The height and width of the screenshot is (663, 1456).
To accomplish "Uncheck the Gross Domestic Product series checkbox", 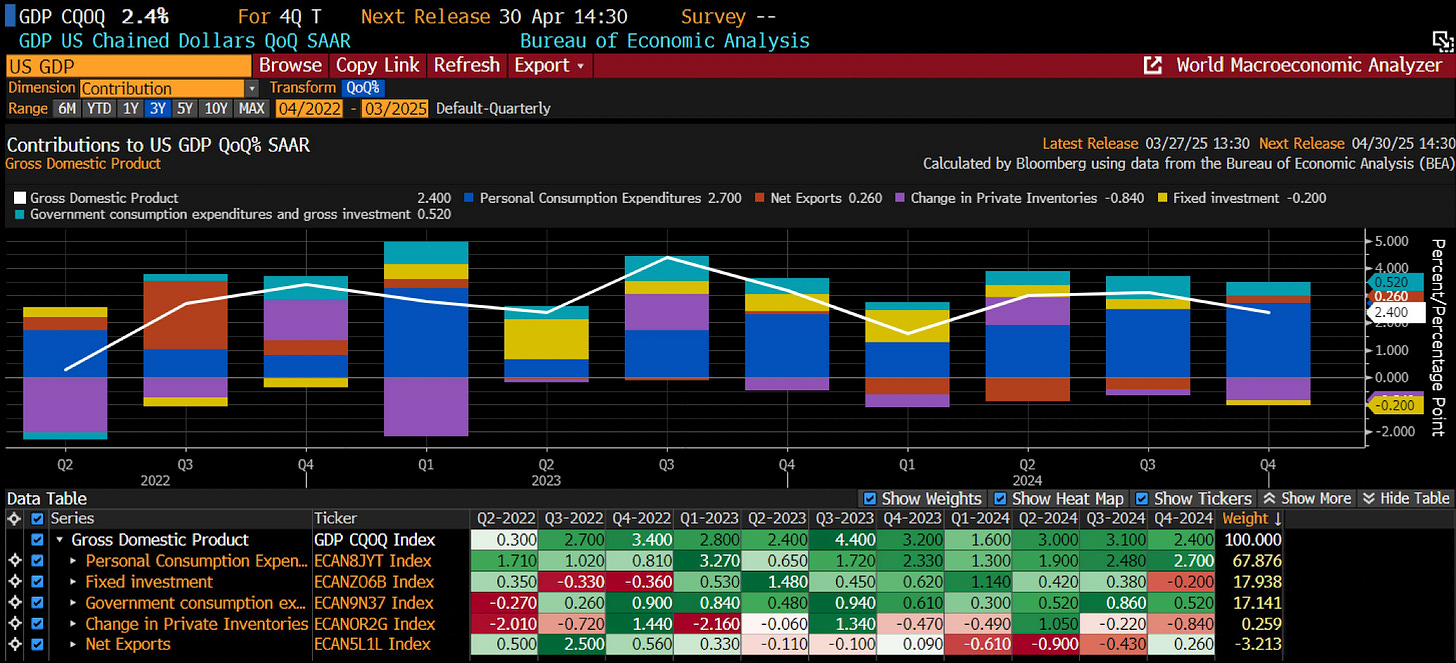I will point(38,540).
